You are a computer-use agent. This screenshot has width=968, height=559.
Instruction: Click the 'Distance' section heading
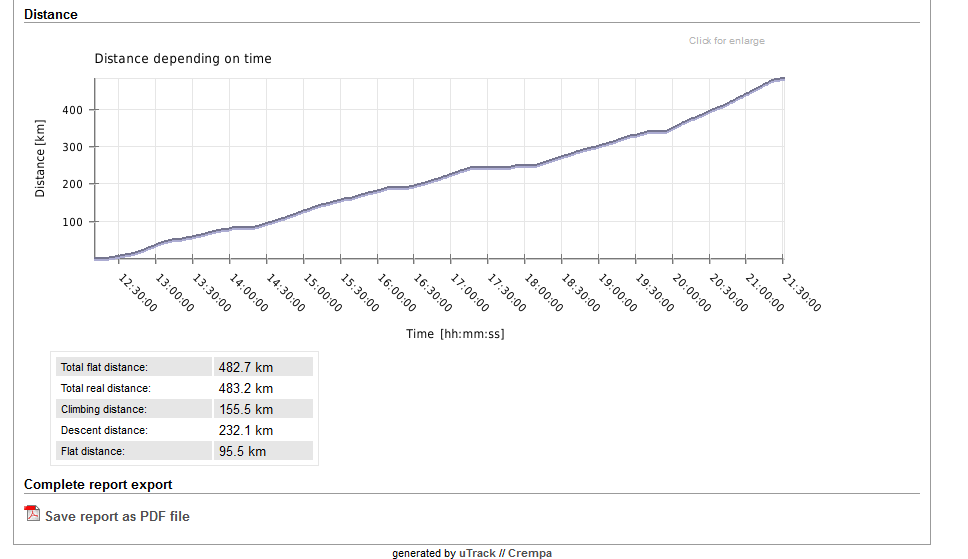click(x=51, y=15)
